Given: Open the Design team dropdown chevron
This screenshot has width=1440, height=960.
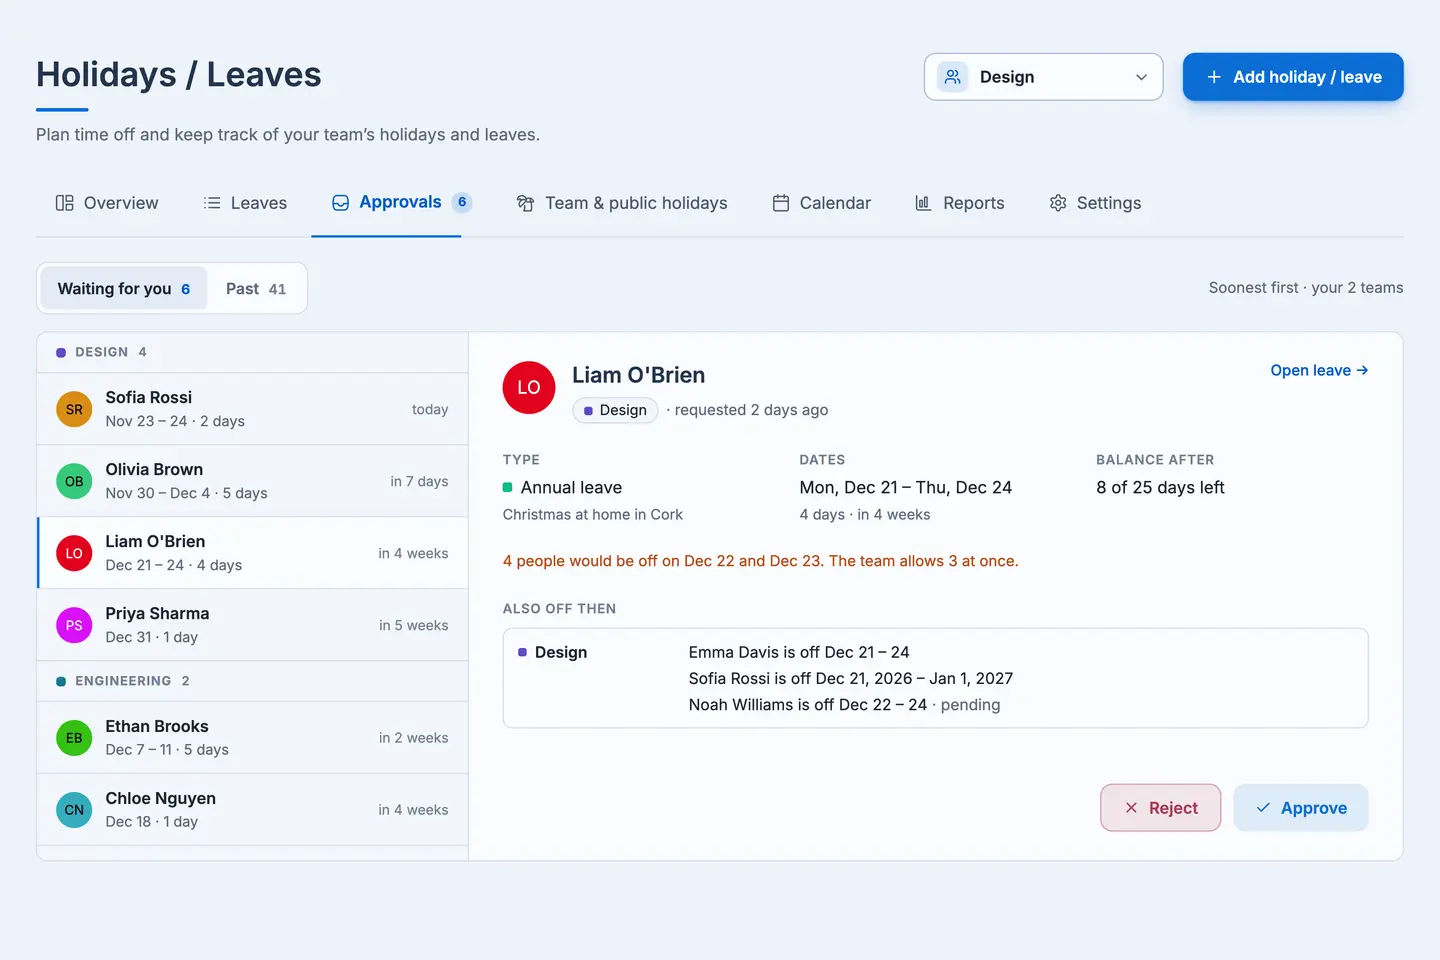Looking at the screenshot, I should pos(1141,77).
